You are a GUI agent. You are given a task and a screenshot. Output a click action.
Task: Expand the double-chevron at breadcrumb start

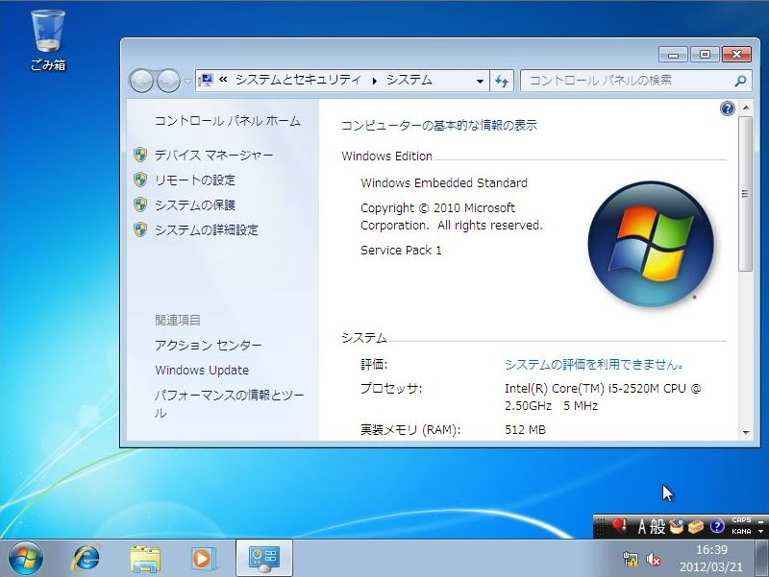[x=223, y=79]
